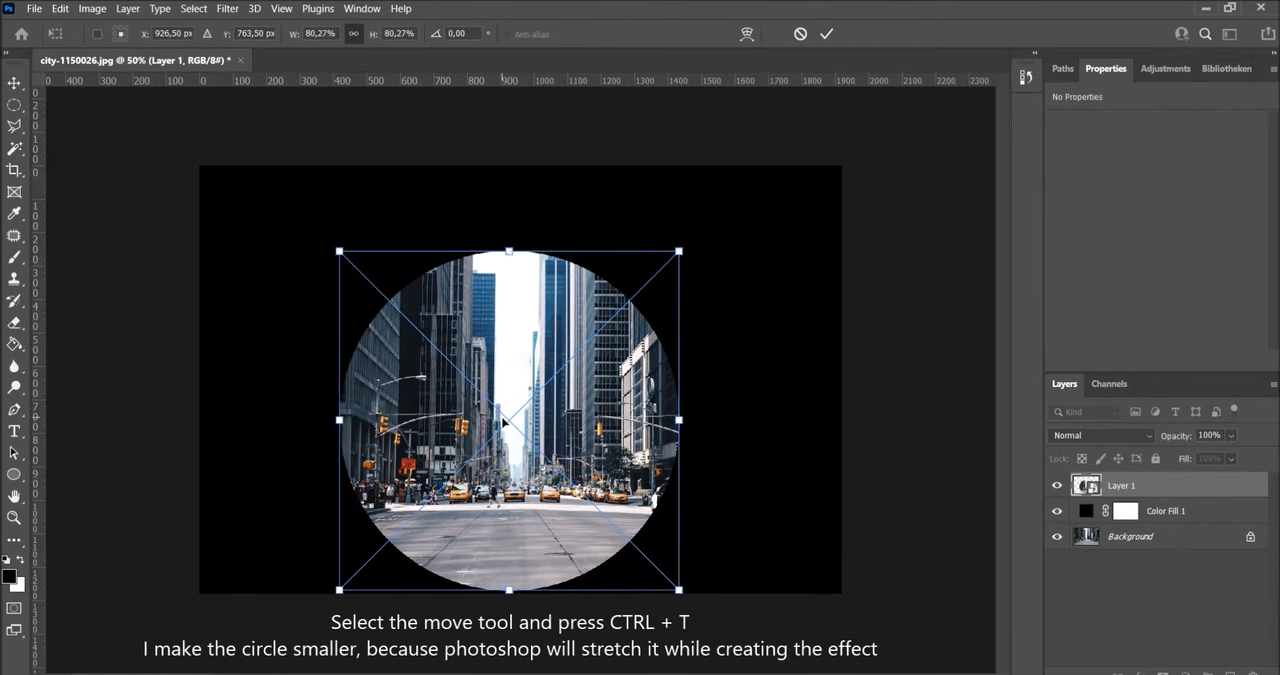Open the Properties panel flyout menu
This screenshot has width=1280, height=675.
1273,69
